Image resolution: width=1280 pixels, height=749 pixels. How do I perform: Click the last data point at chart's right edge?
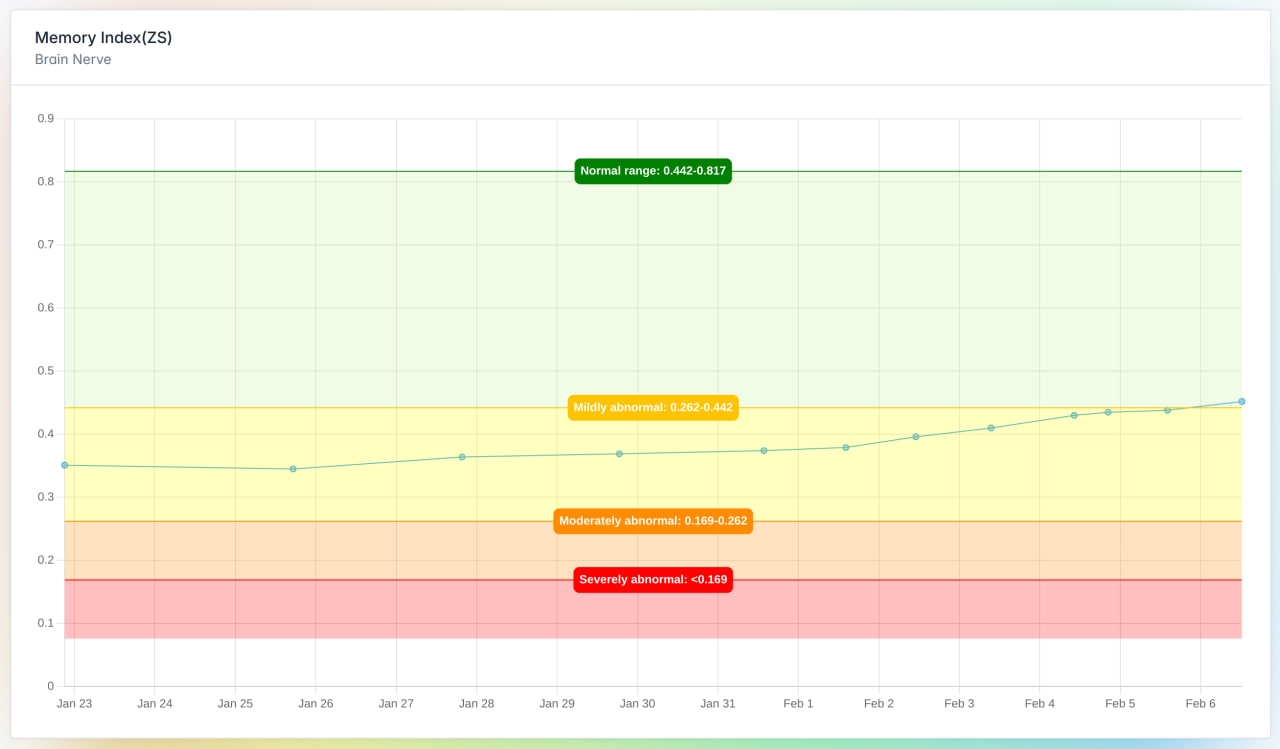(1241, 401)
